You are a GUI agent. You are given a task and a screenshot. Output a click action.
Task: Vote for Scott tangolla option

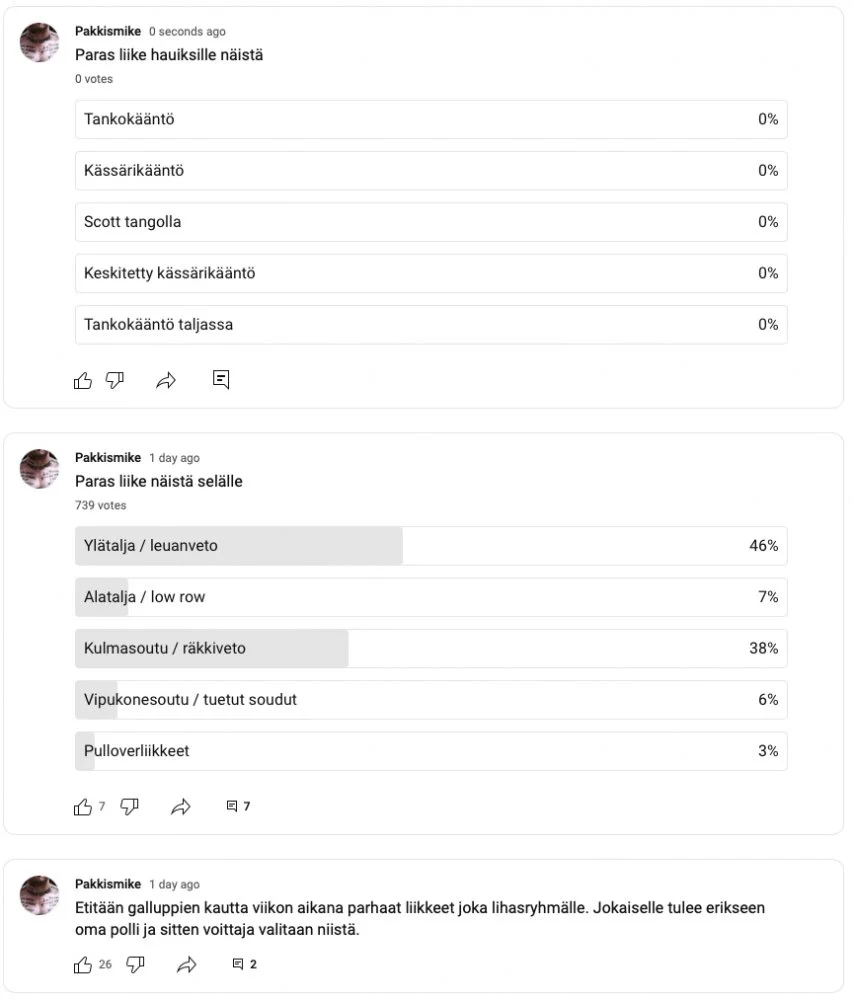(x=431, y=222)
